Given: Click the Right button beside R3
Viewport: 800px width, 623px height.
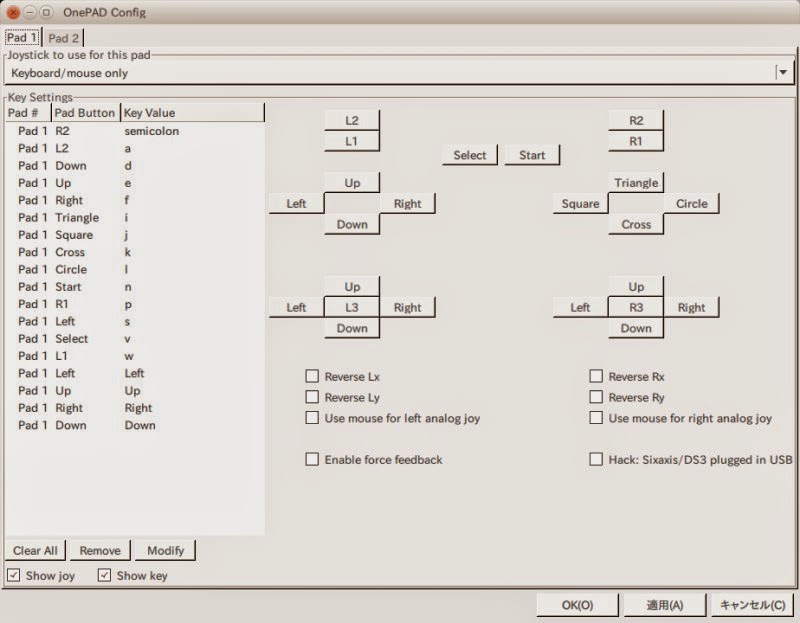Looking at the screenshot, I should click(692, 308).
